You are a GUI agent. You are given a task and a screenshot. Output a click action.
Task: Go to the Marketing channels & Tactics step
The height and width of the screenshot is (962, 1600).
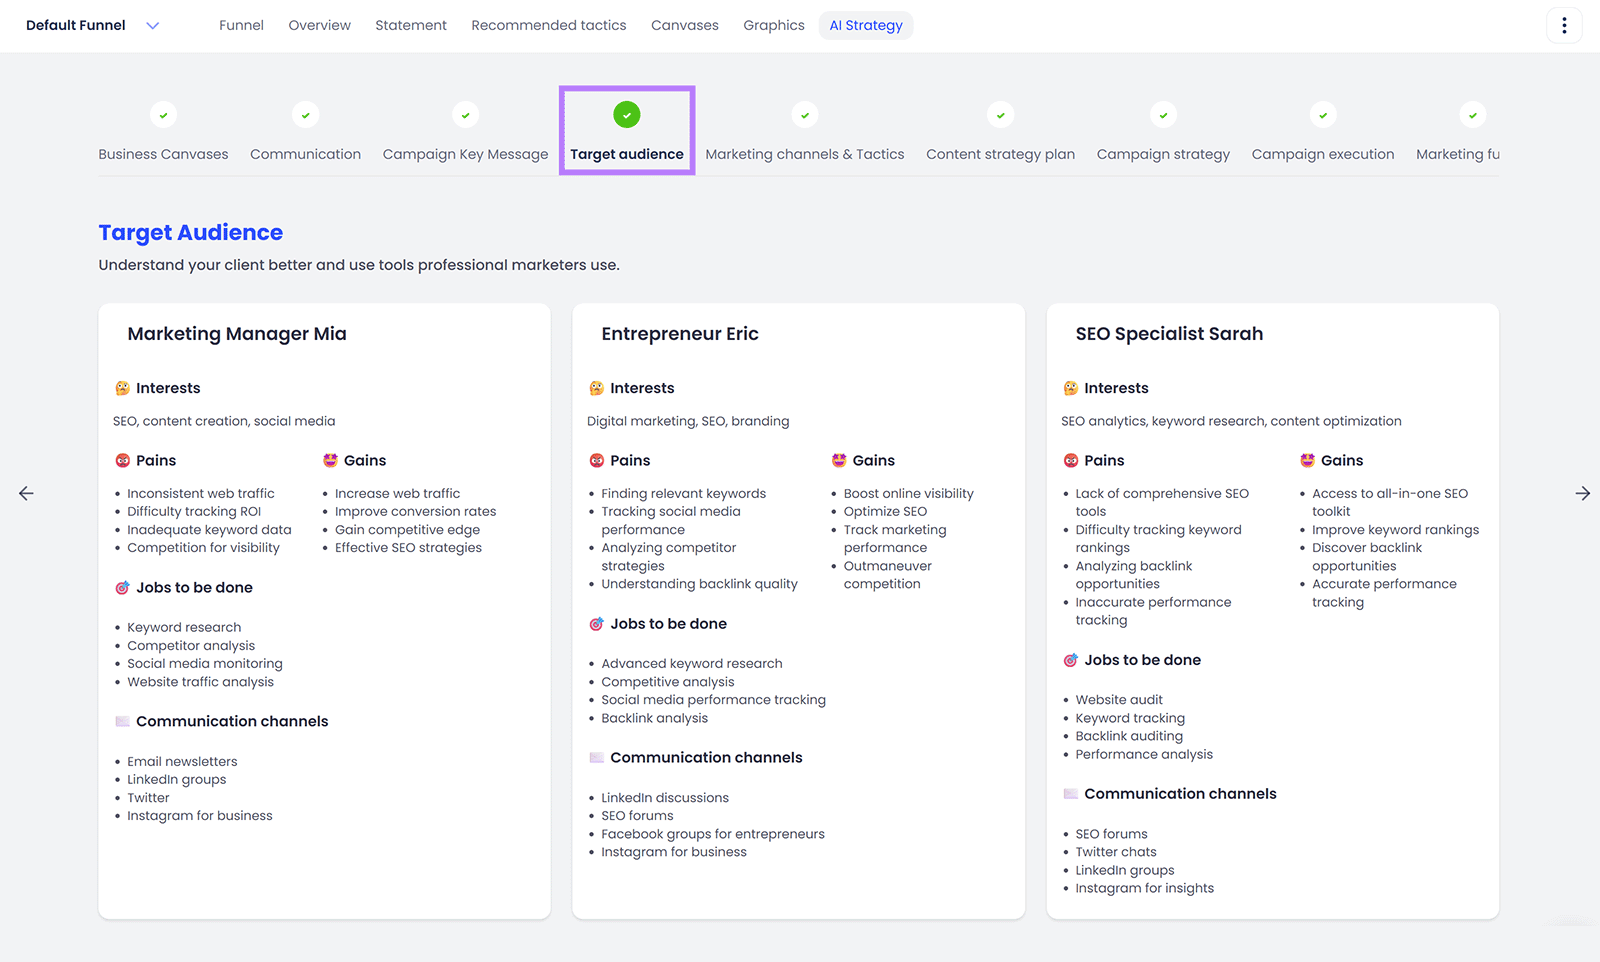click(804, 154)
